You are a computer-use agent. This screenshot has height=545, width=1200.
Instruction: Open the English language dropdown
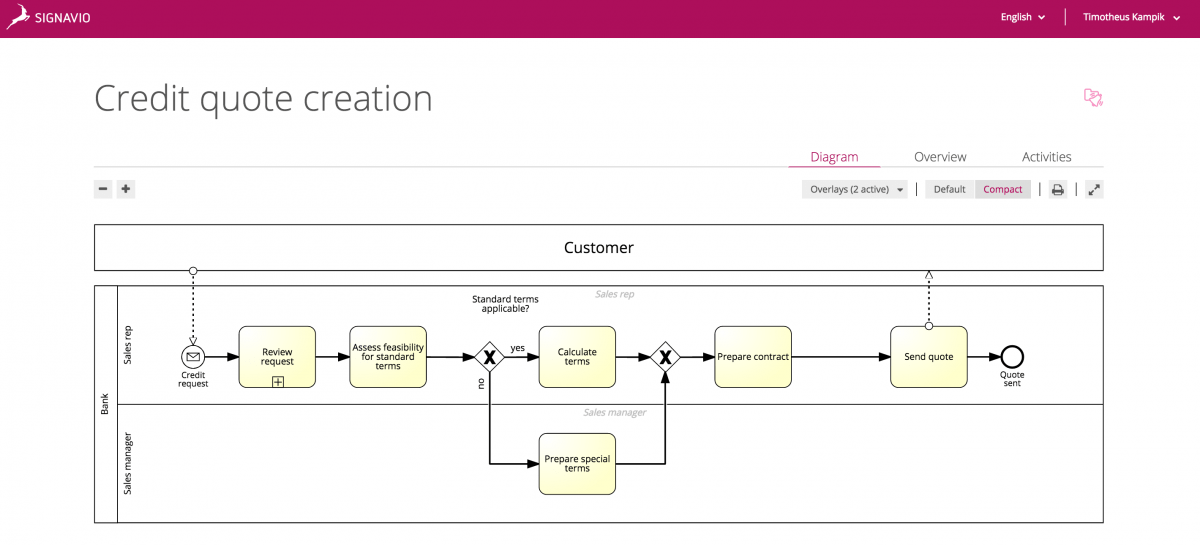(x=1023, y=17)
